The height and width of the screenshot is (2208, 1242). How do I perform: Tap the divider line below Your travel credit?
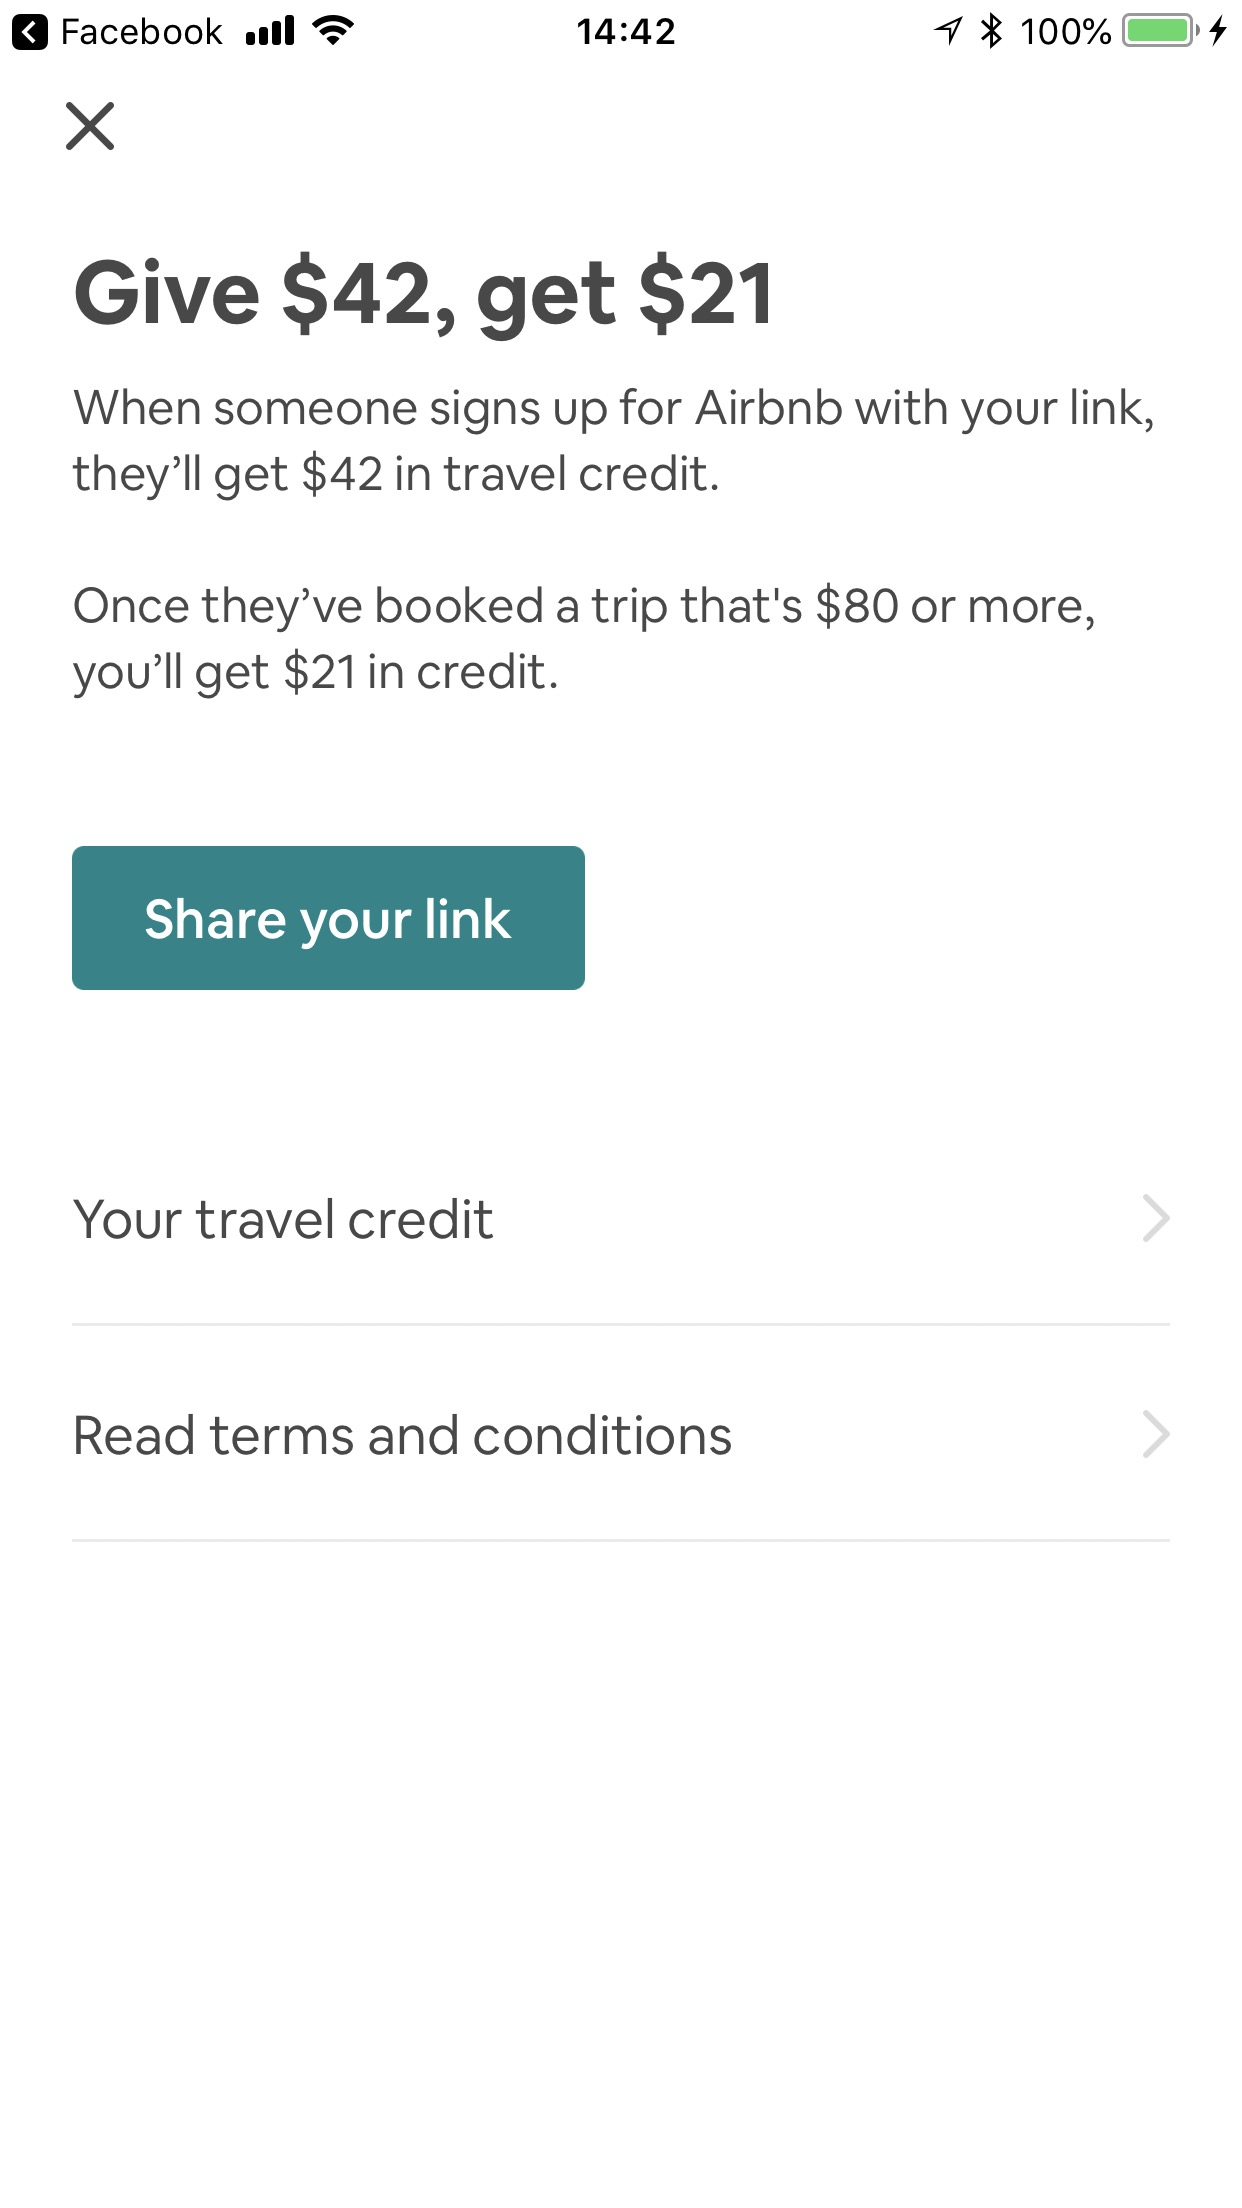click(620, 1325)
